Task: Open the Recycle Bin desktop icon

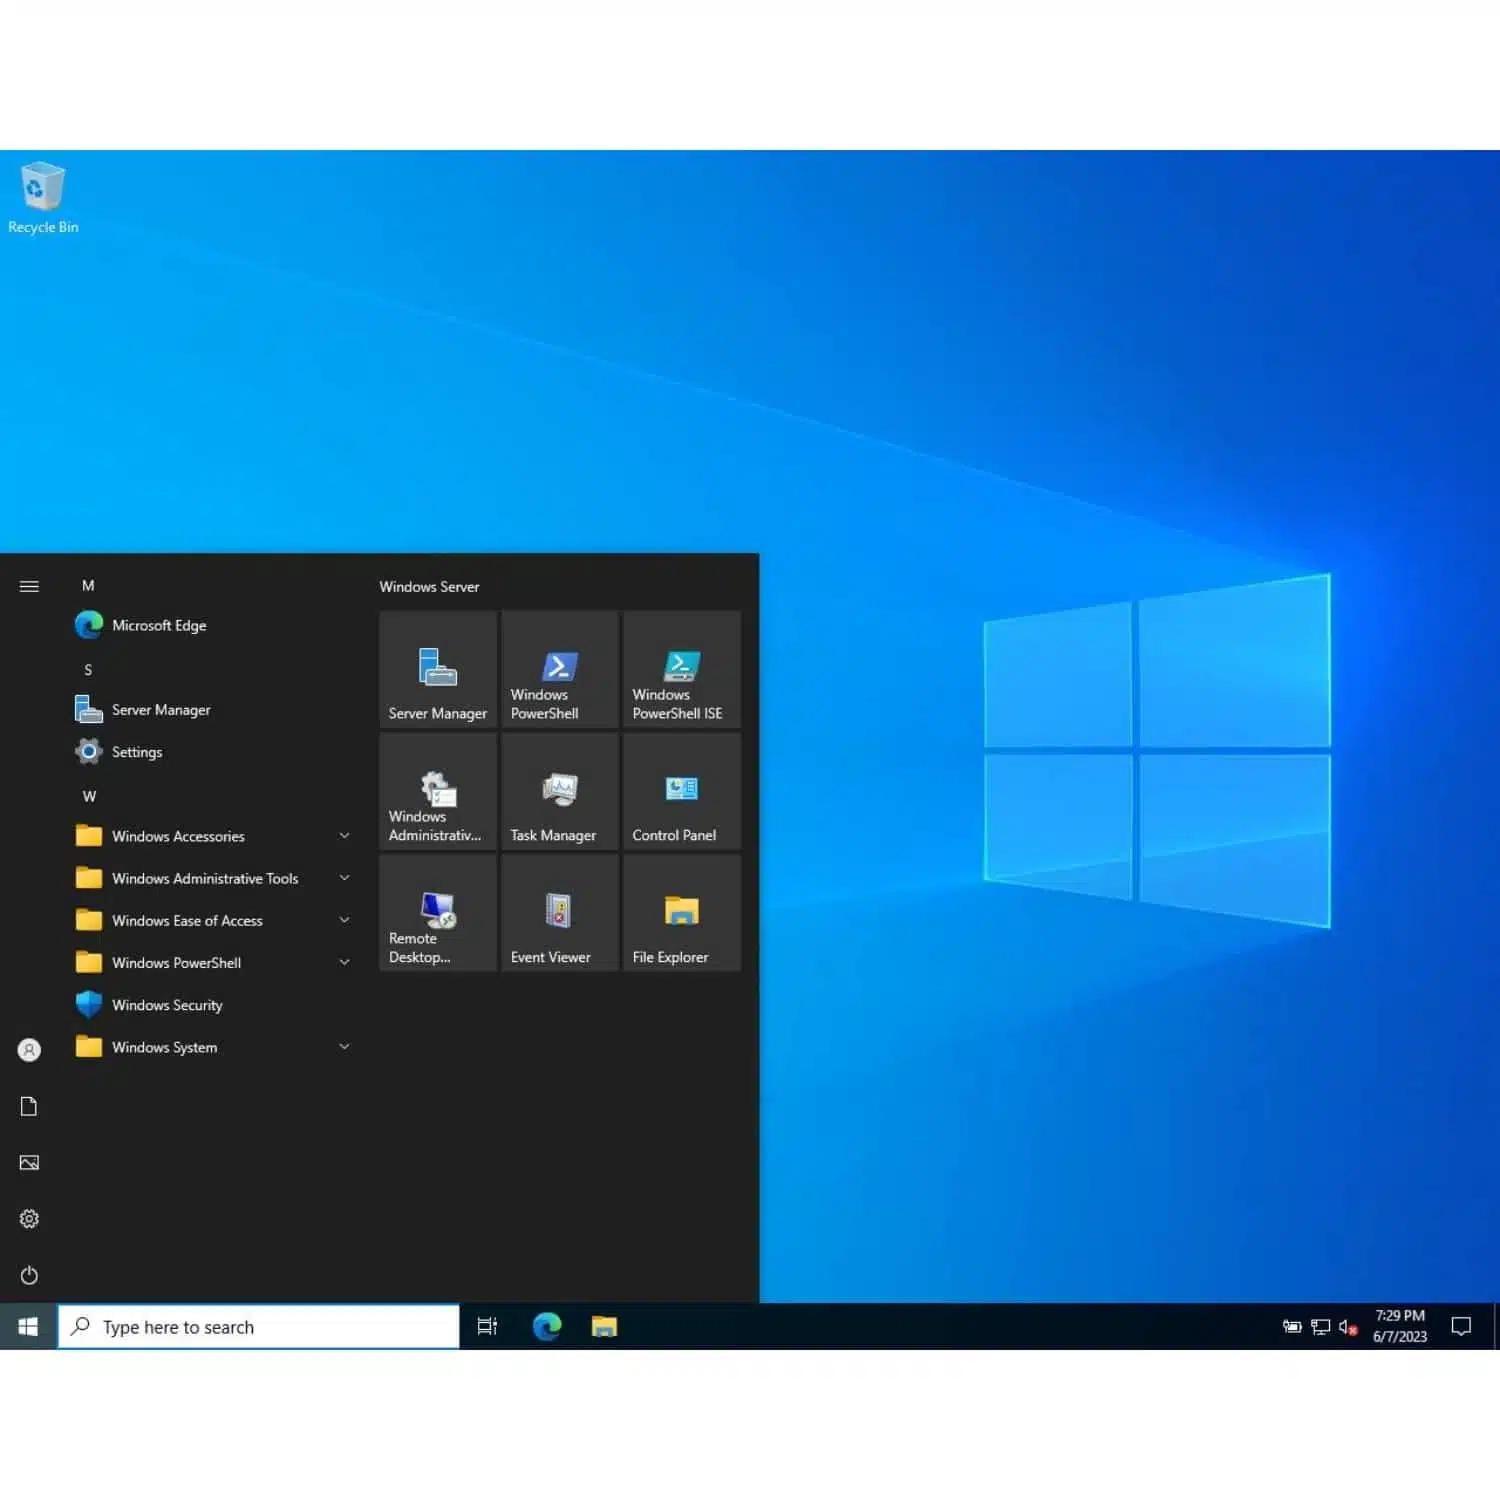Action: [x=43, y=199]
